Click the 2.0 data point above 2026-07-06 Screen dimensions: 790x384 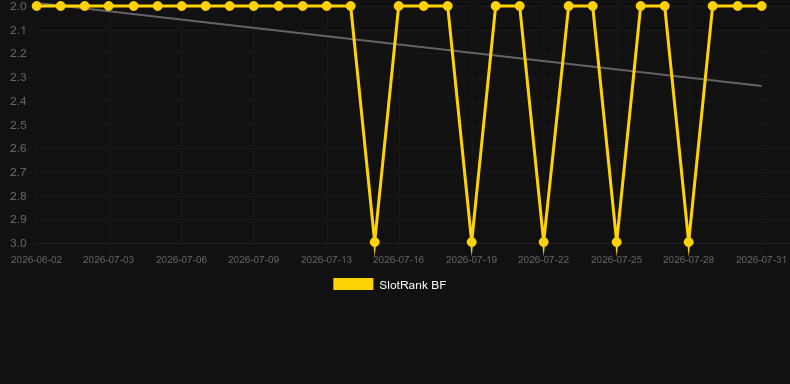click(181, 6)
